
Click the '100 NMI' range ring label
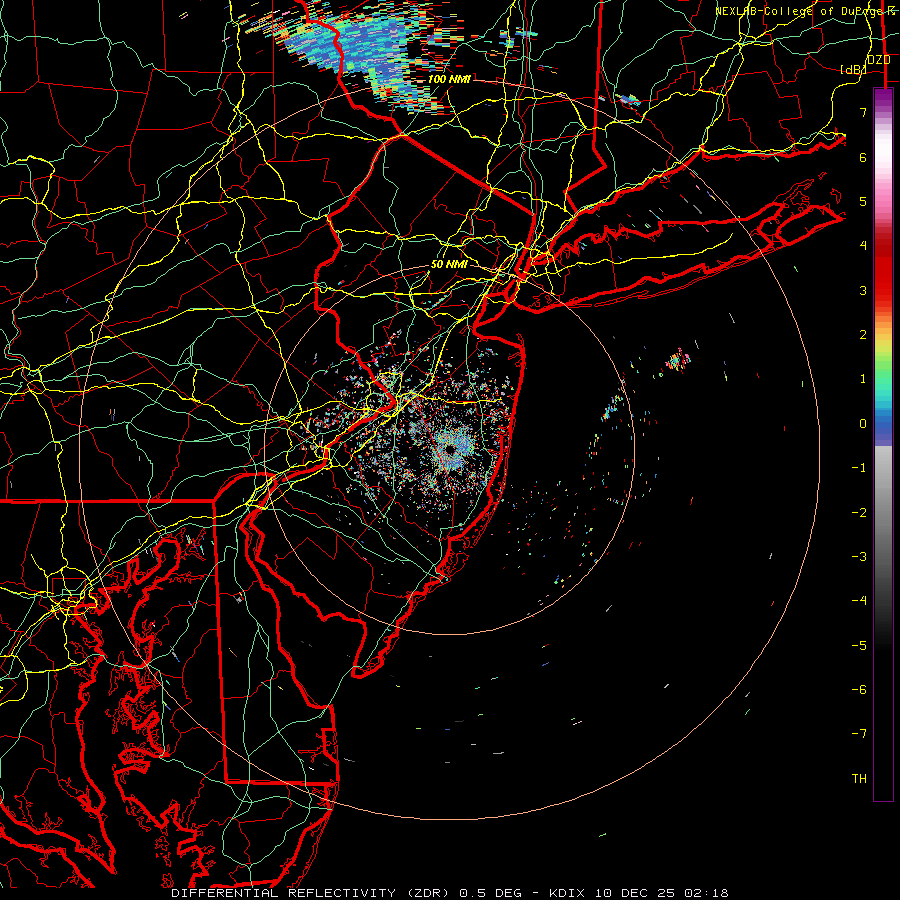(449, 79)
